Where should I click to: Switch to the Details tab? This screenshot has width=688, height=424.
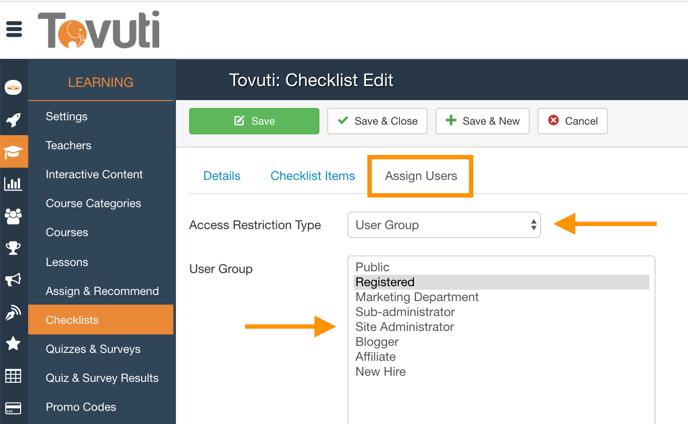point(221,176)
